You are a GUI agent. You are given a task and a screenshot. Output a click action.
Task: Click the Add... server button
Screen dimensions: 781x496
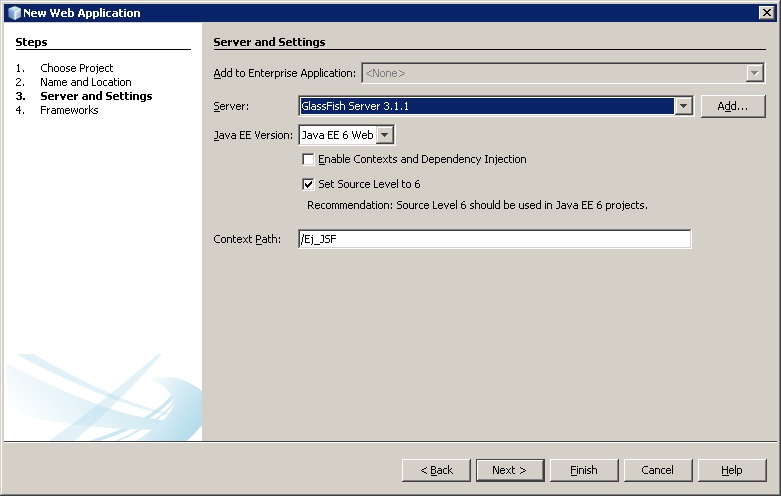[733, 106]
